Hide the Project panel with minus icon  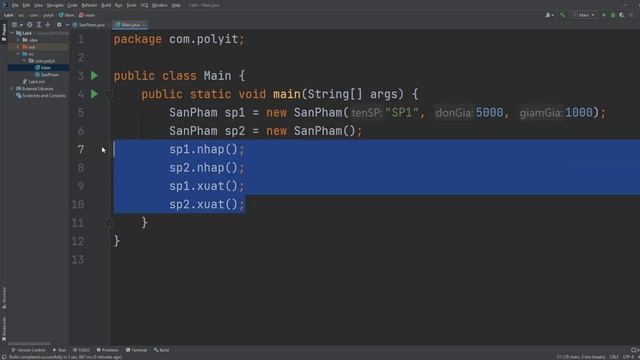[x=67, y=25]
